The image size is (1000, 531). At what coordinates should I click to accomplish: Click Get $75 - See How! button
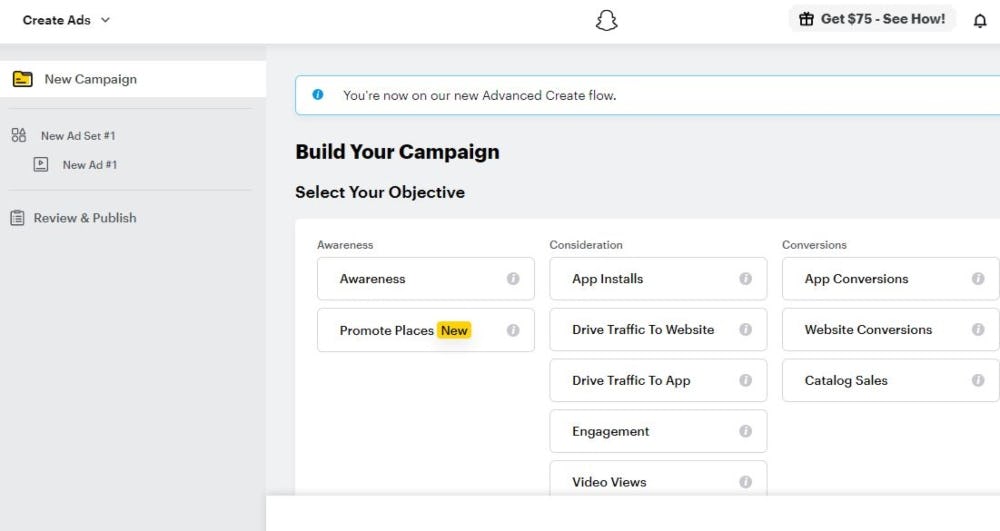[872, 19]
